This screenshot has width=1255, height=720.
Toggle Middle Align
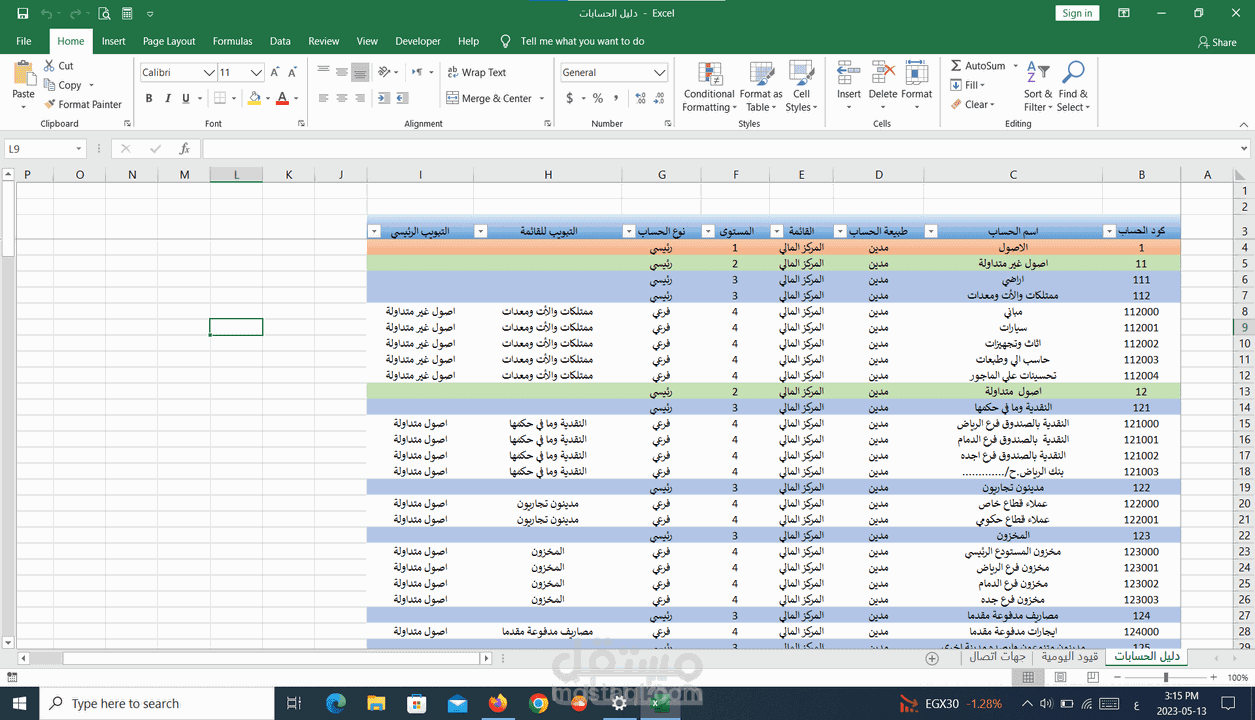[341, 72]
